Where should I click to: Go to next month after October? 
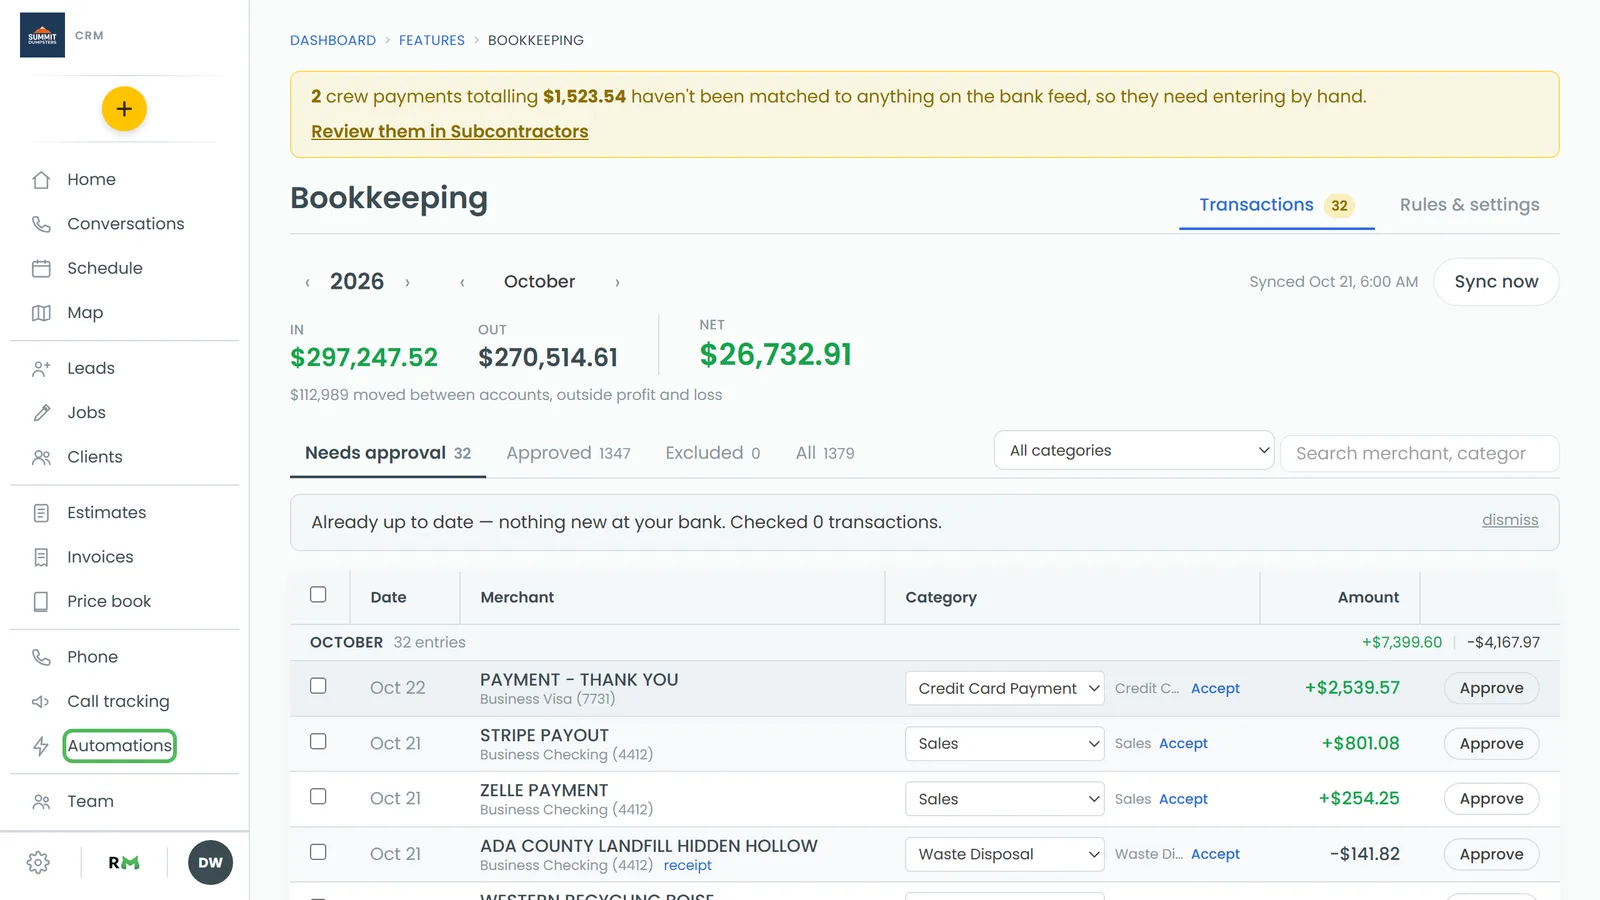click(x=617, y=283)
